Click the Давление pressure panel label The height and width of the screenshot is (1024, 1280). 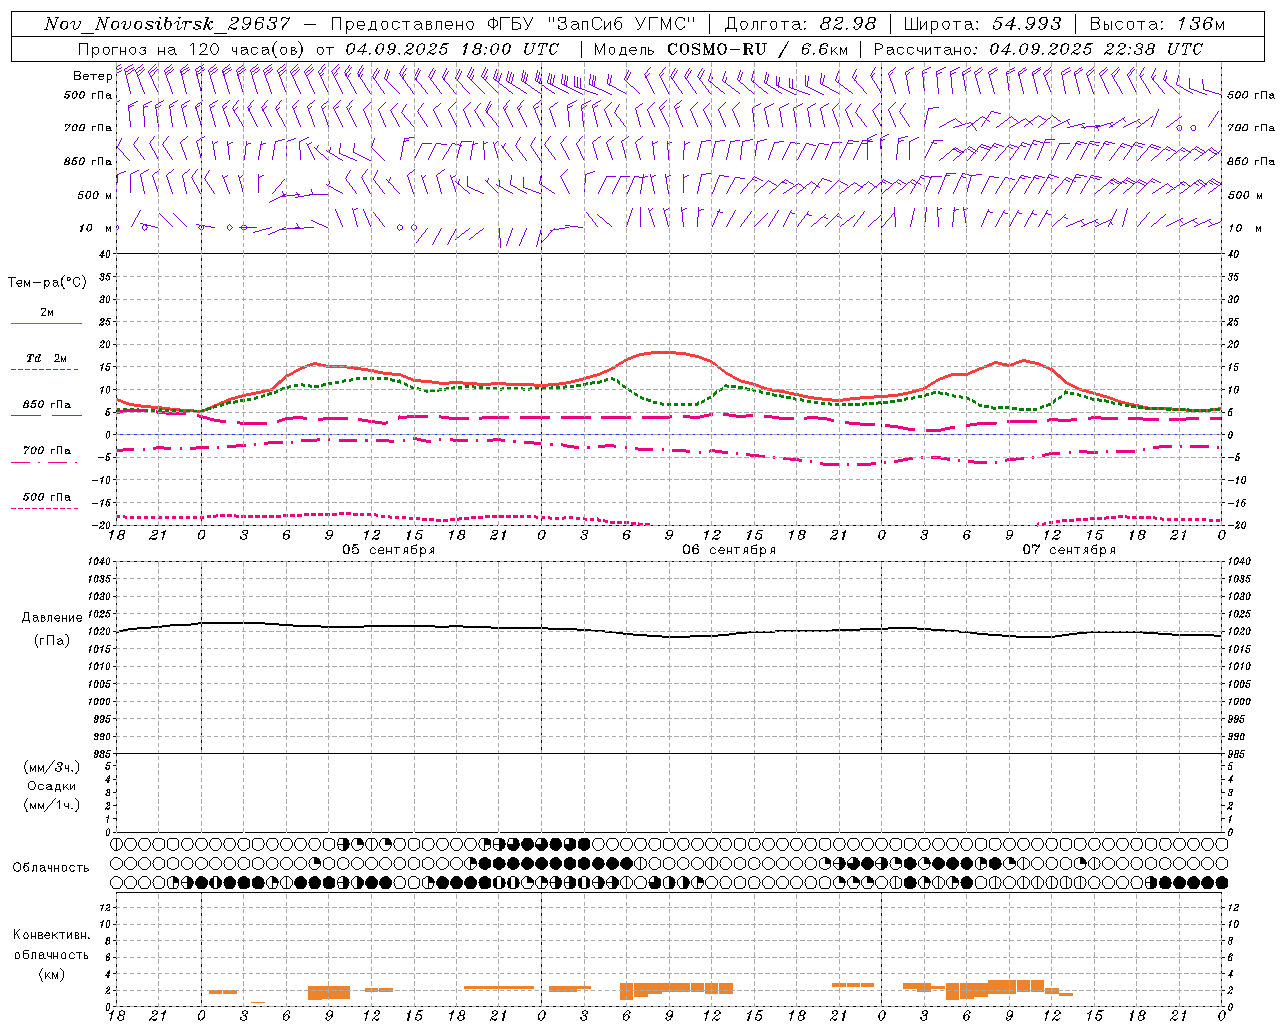tap(52, 618)
